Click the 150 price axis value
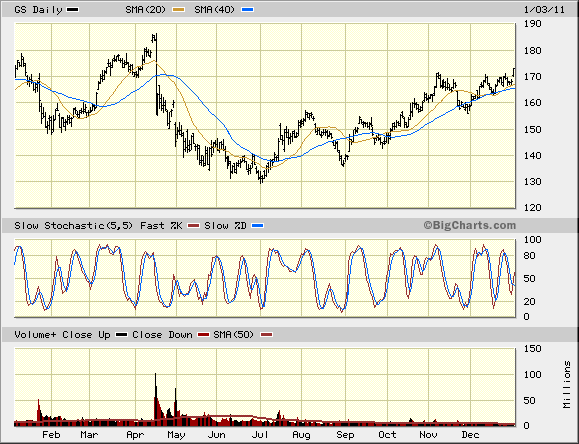This screenshot has height=444, width=579. click(532, 129)
